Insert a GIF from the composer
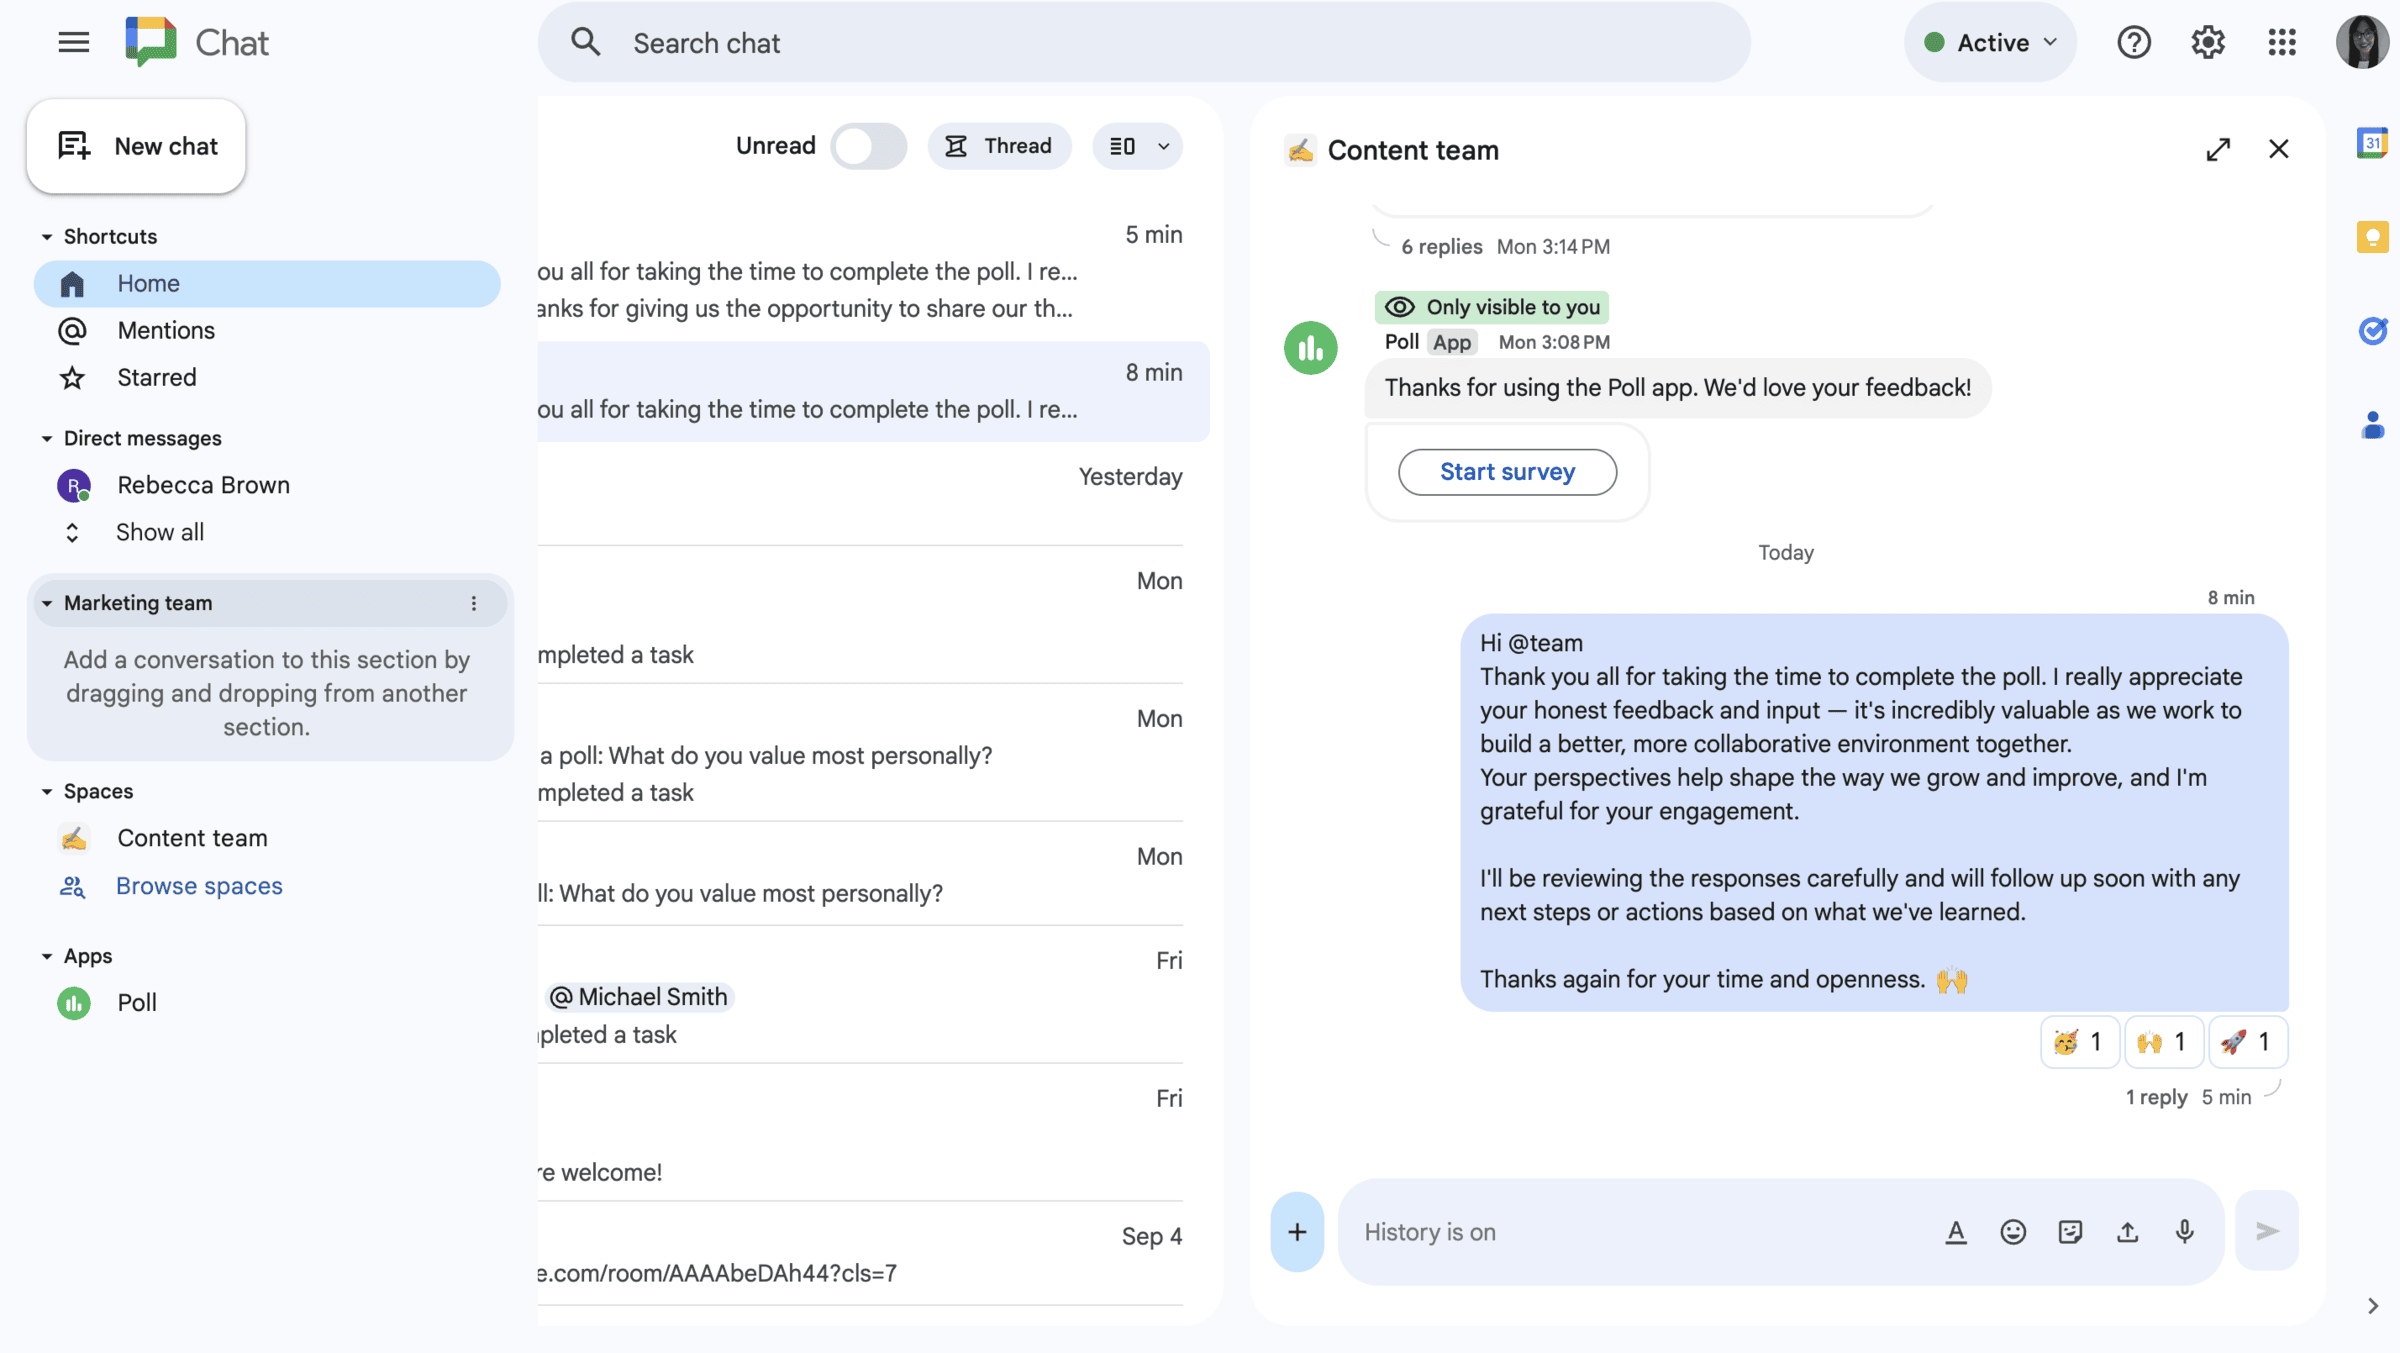 2070,1231
